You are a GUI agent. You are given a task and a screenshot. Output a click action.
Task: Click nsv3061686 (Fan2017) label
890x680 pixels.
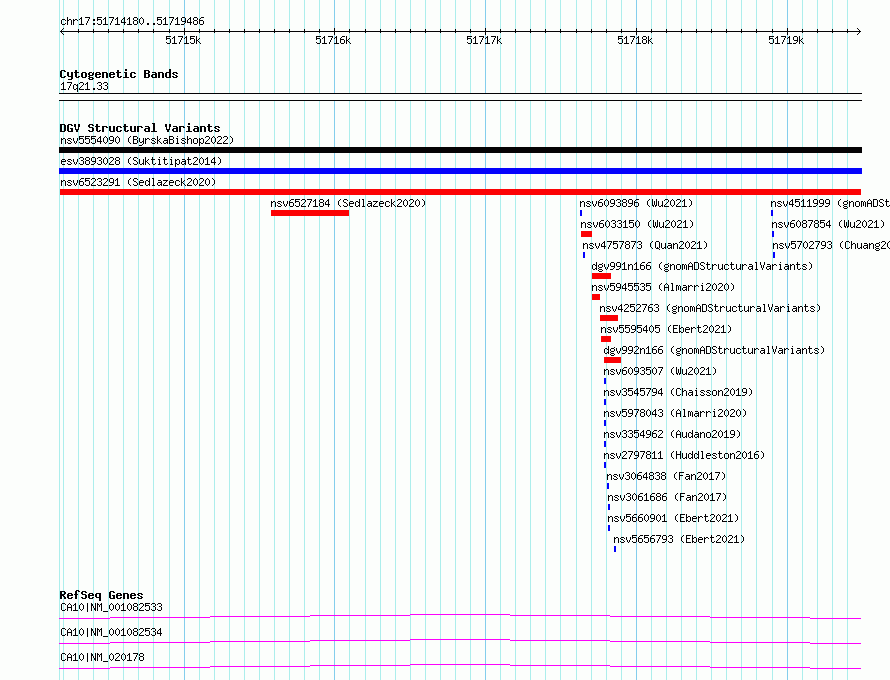[667, 497]
